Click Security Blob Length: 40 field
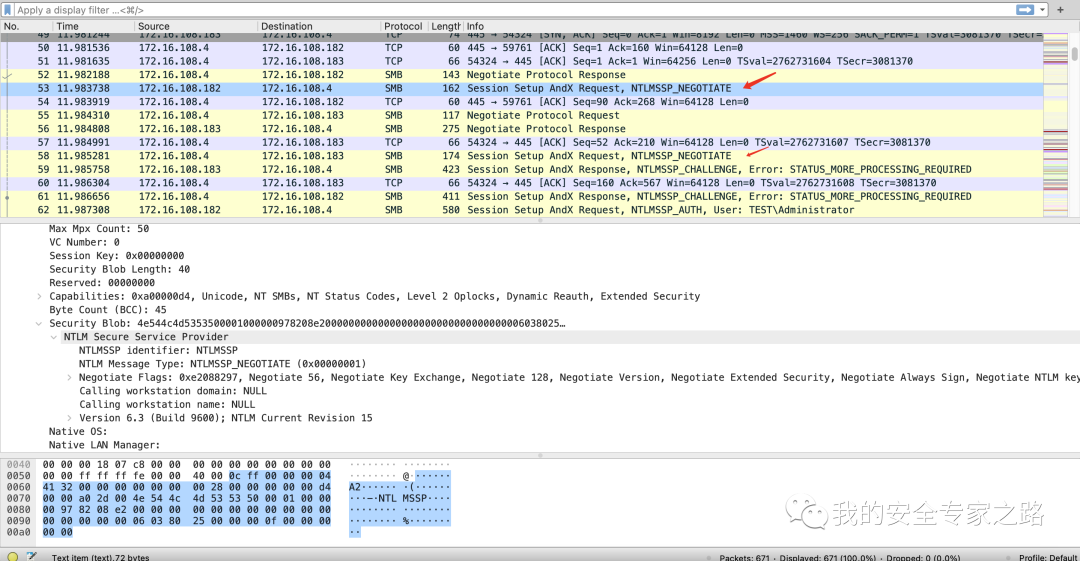 click(x=119, y=269)
